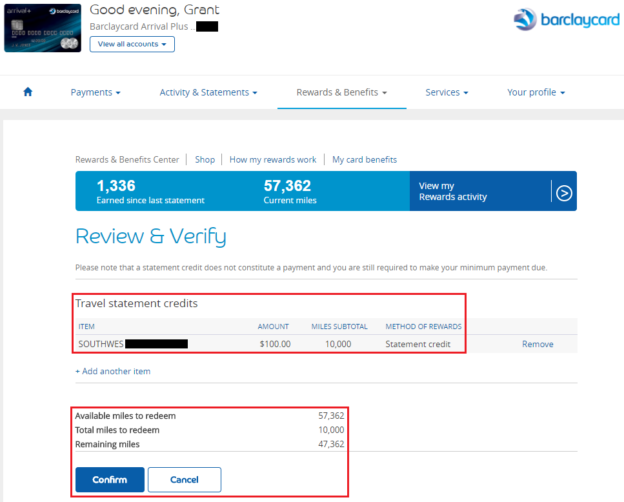Click the Good evening, Grant greeting
This screenshot has height=502, width=624.
(x=154, y=10)
